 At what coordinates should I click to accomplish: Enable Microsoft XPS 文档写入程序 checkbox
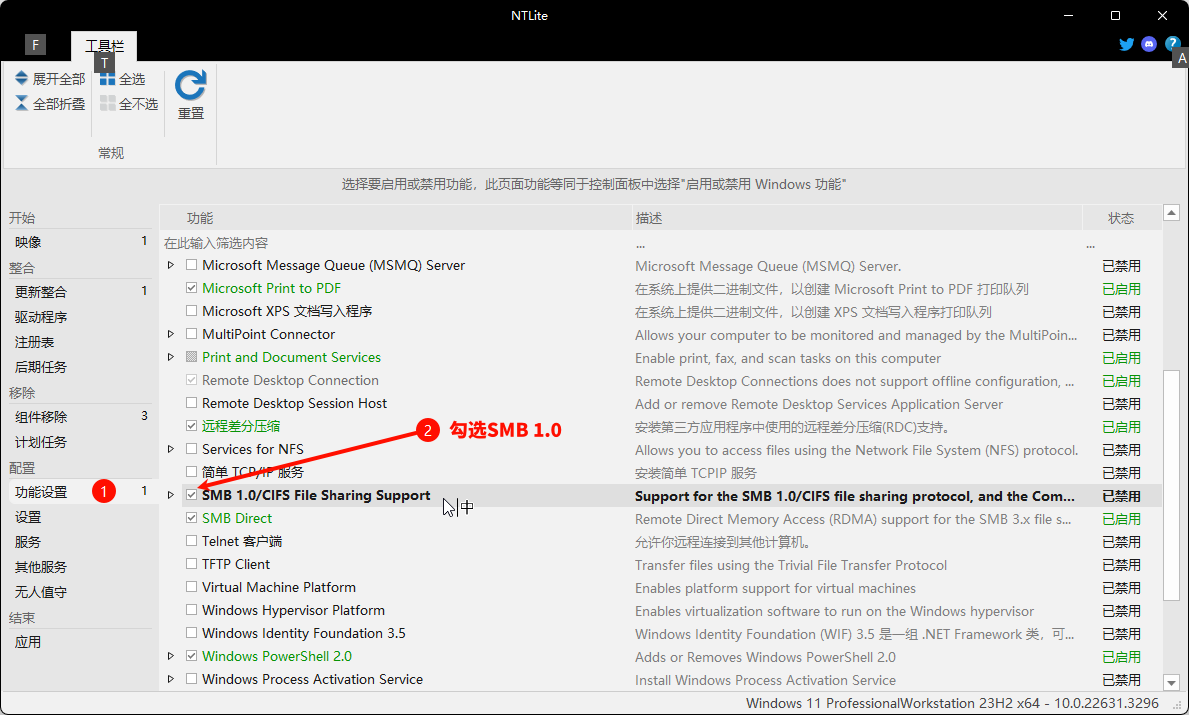192,311
